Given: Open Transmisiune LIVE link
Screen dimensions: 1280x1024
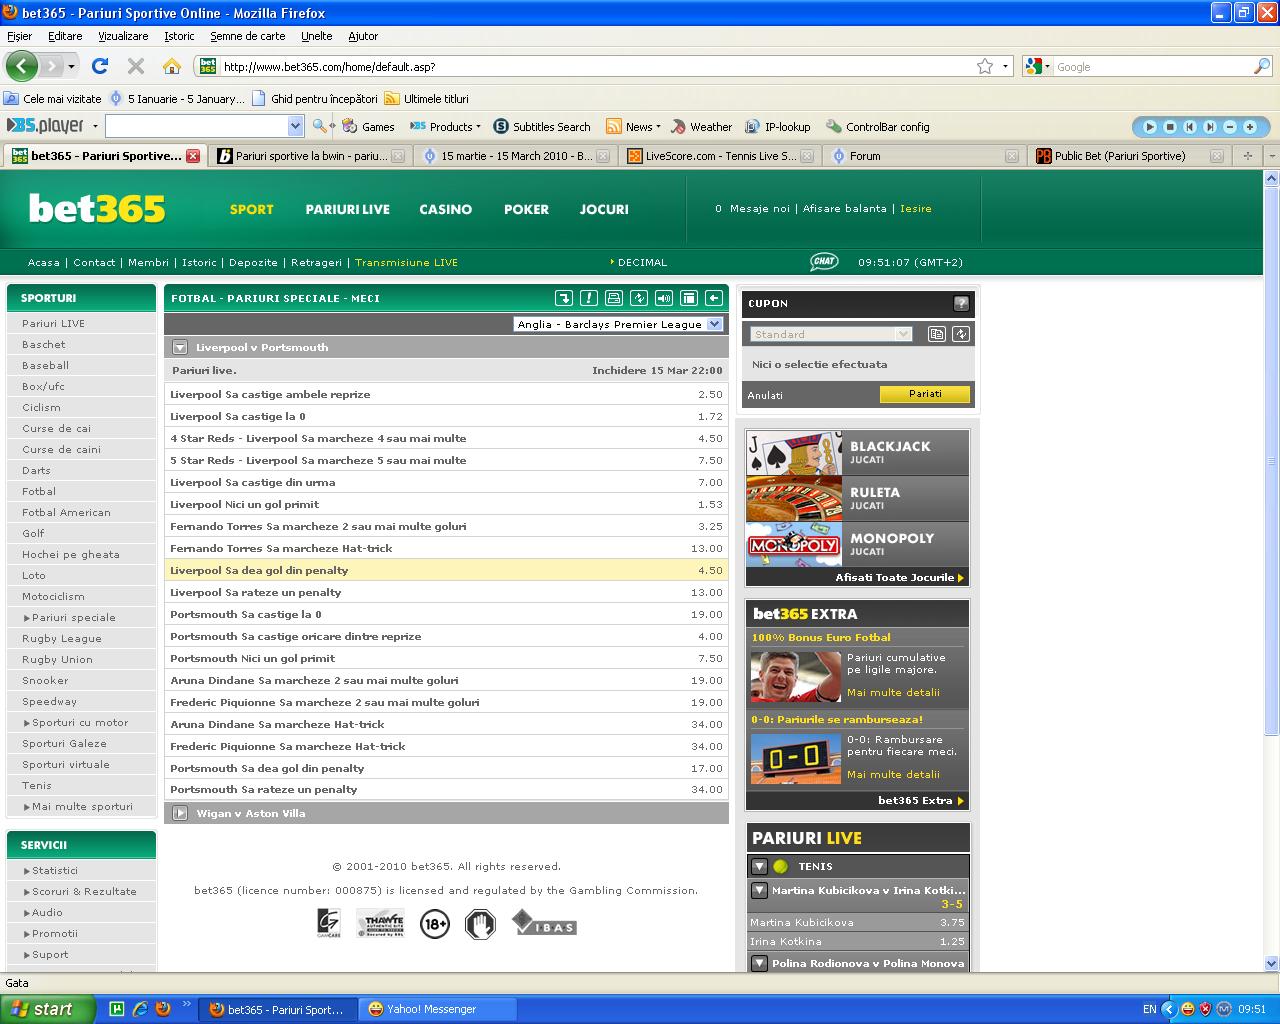Looking at the screenshot, I should 406,262.
